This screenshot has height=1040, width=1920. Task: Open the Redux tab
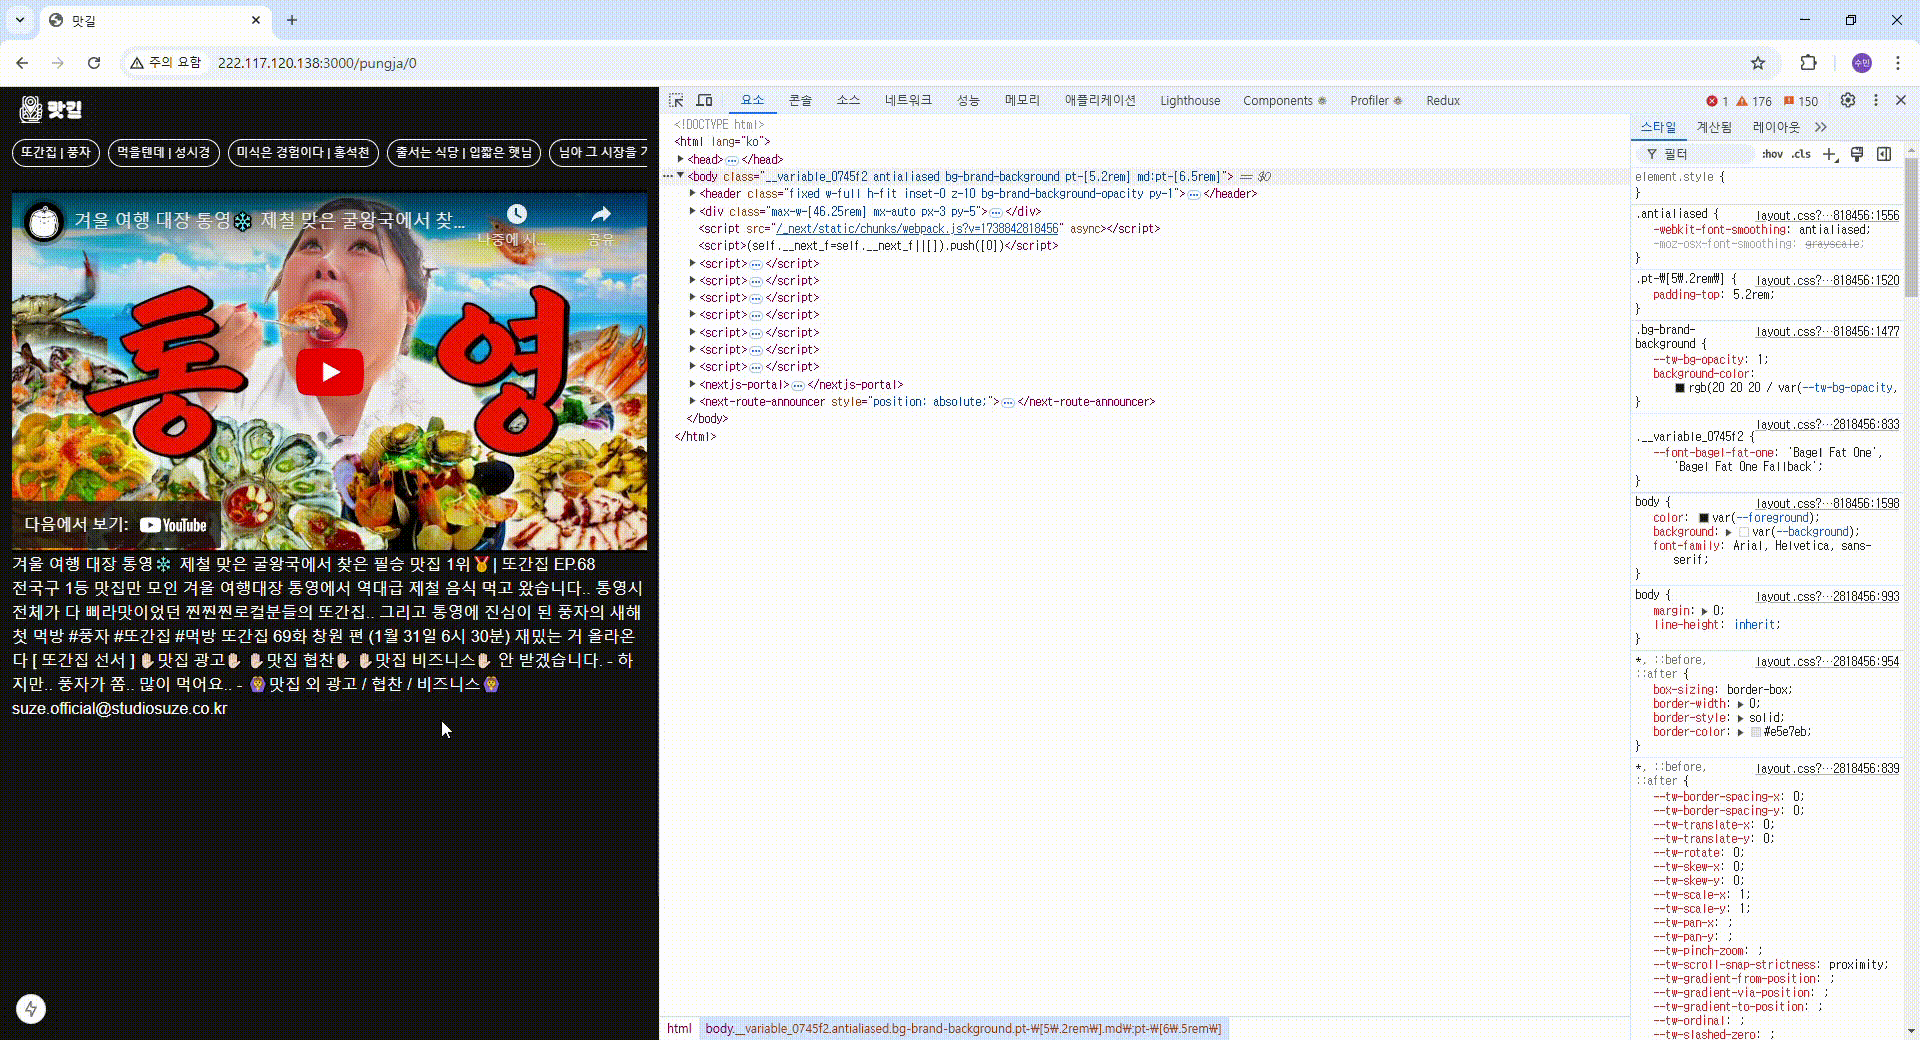coord(1443,101)
